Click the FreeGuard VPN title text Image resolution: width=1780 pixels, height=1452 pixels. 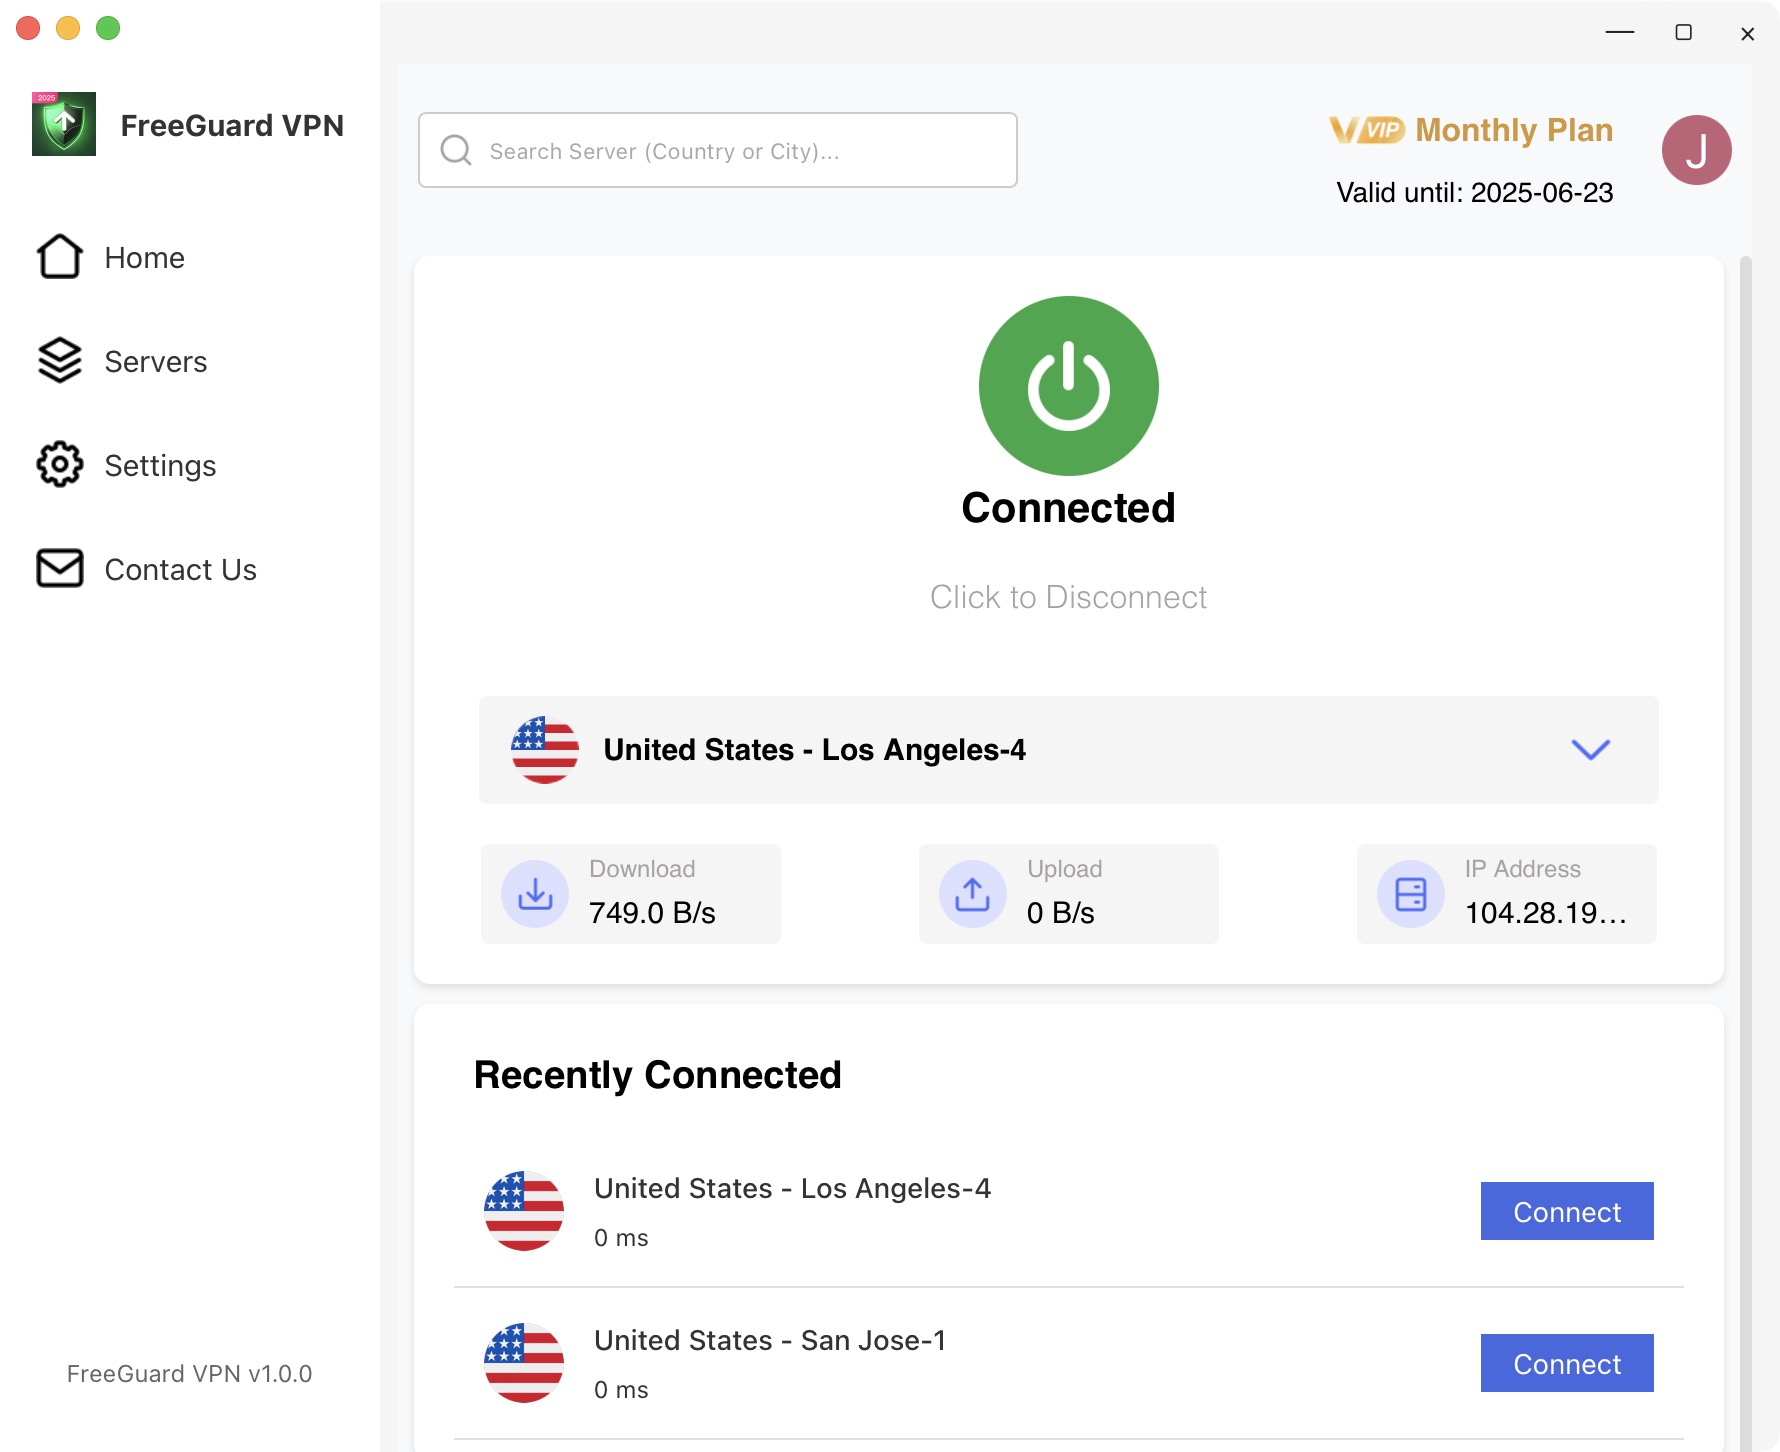coord(232,125)
